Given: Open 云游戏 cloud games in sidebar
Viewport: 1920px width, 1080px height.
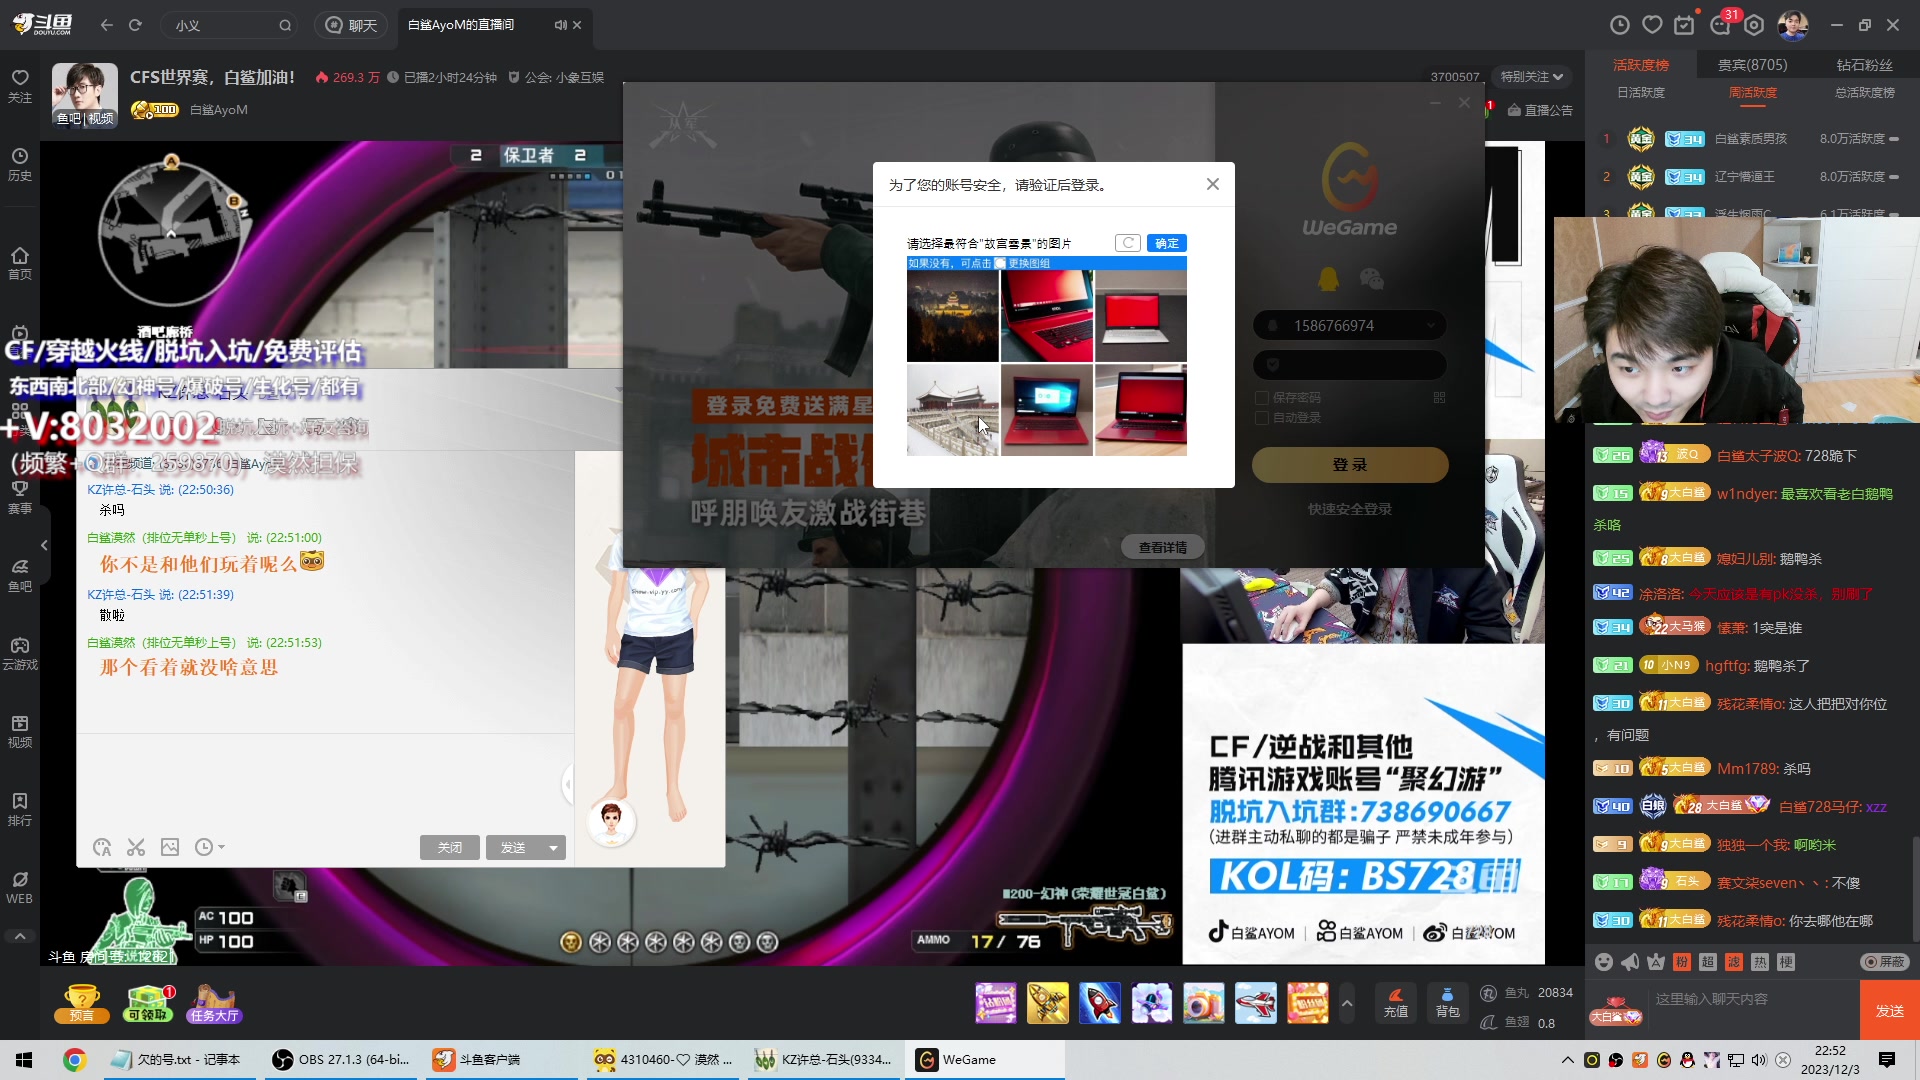Looking at the screenshot, I should [20, 654].
